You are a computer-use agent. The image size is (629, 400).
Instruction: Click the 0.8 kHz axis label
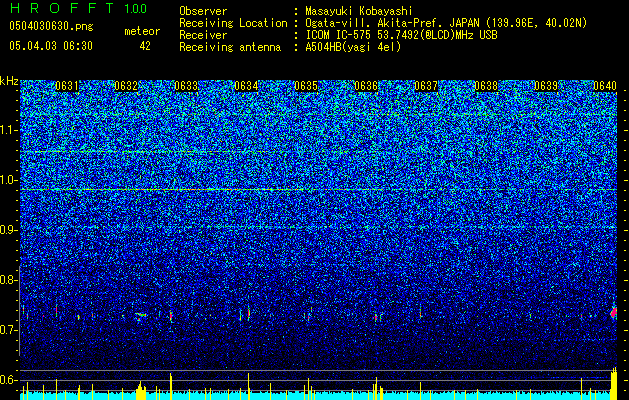pos(8,280)
